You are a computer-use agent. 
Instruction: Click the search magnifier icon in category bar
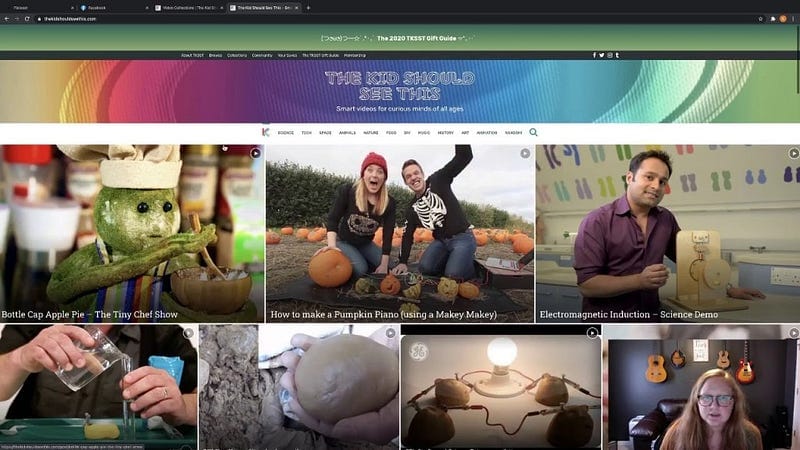pos(533,132)
